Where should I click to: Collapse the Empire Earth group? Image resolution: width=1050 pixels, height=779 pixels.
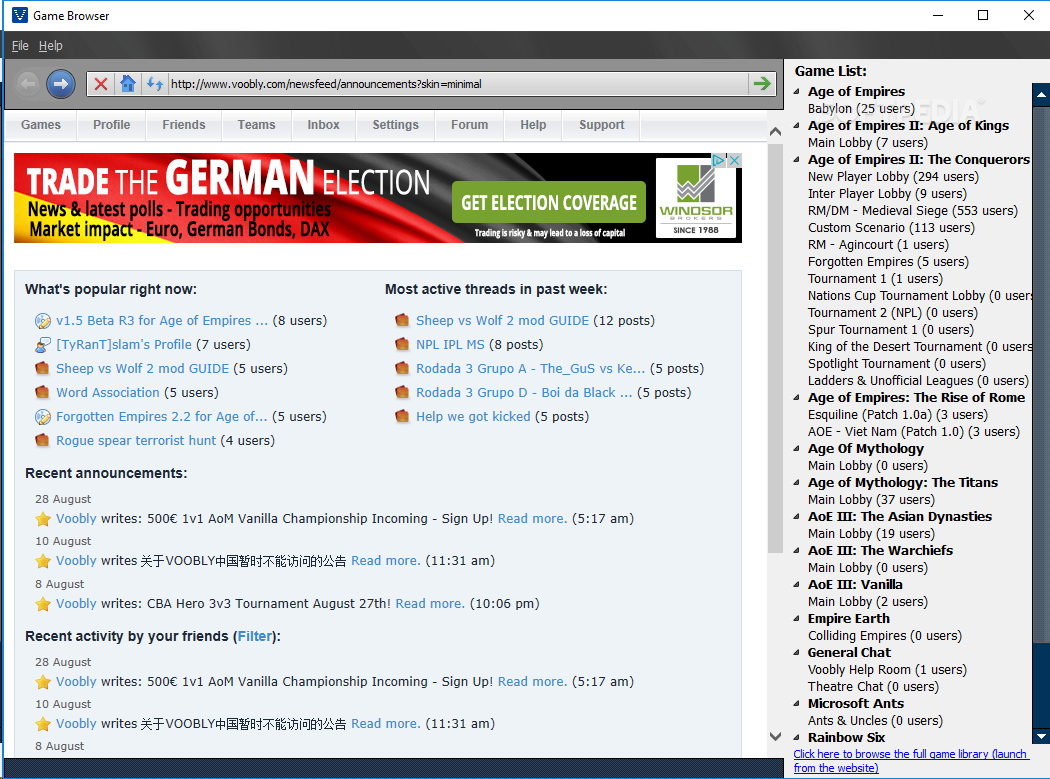[x=797, y=619]
